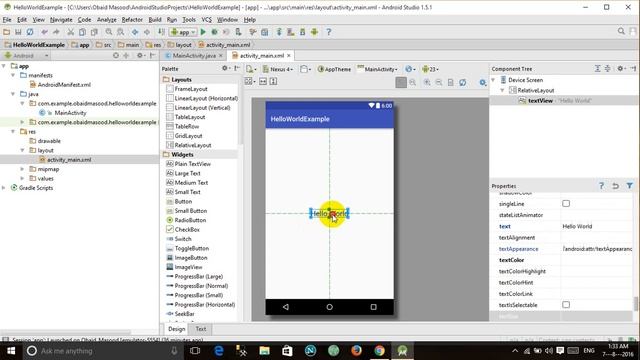Toggle the singleLine checkbox
The width and height of the screenshot is (640, 360).
566,203
